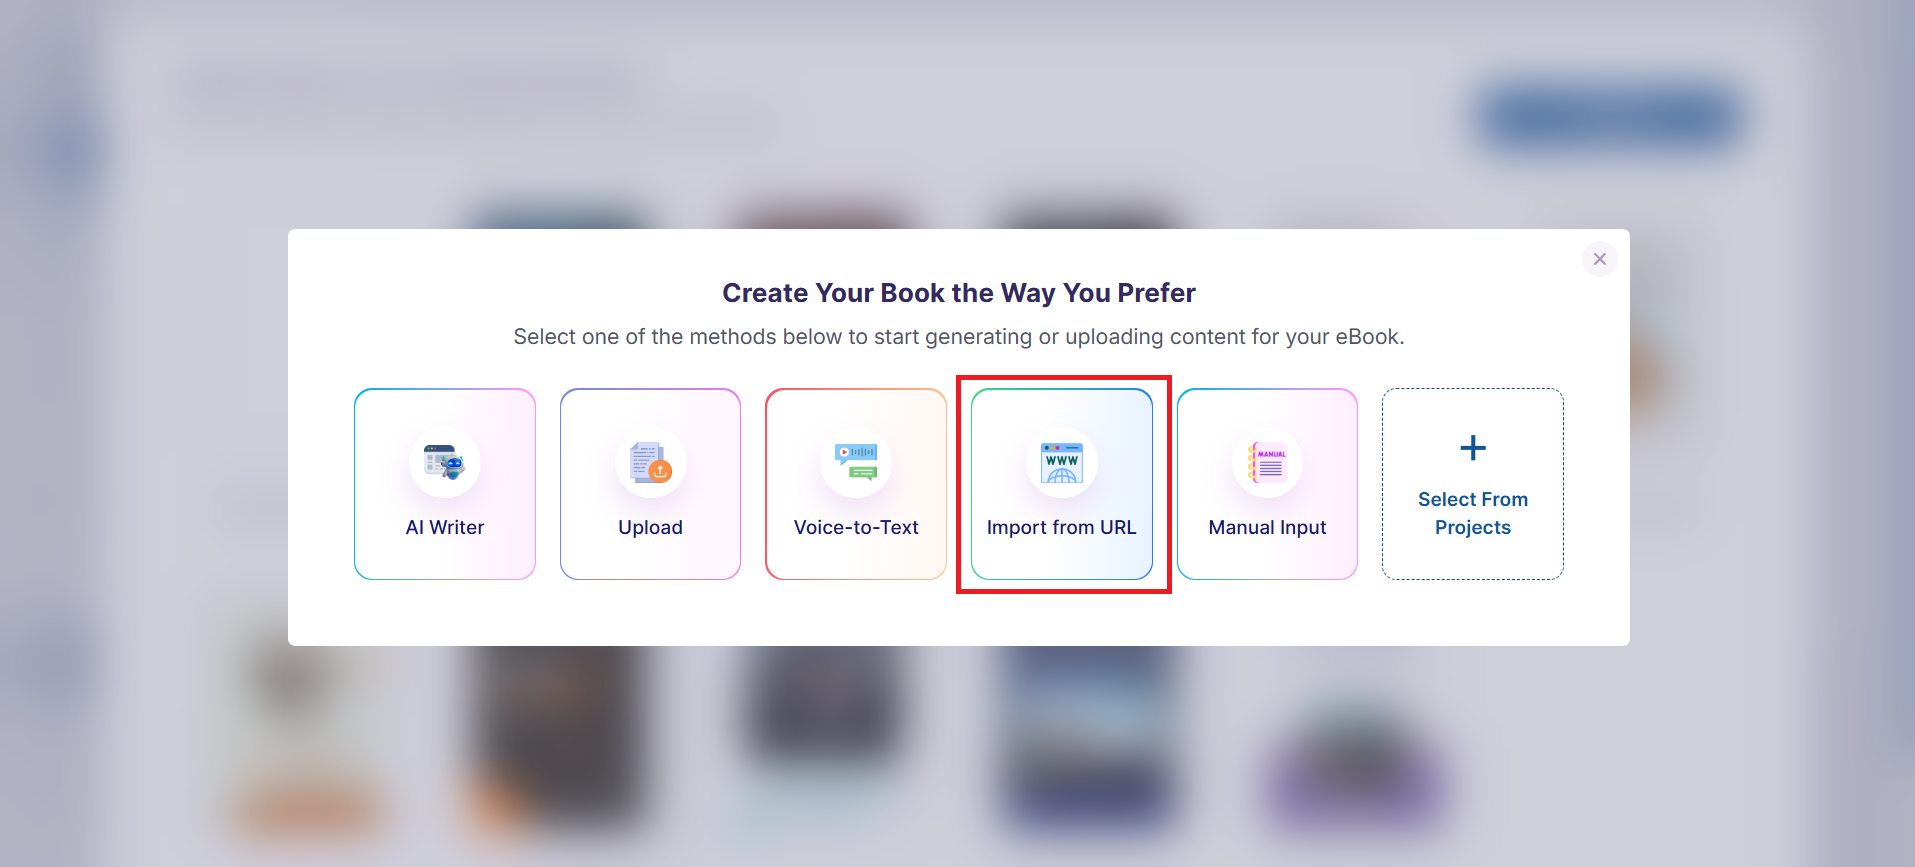The height and width of the screenshot is (867, 1915).
Task: Open Select From Projects text link
Action: [1473, 513]
